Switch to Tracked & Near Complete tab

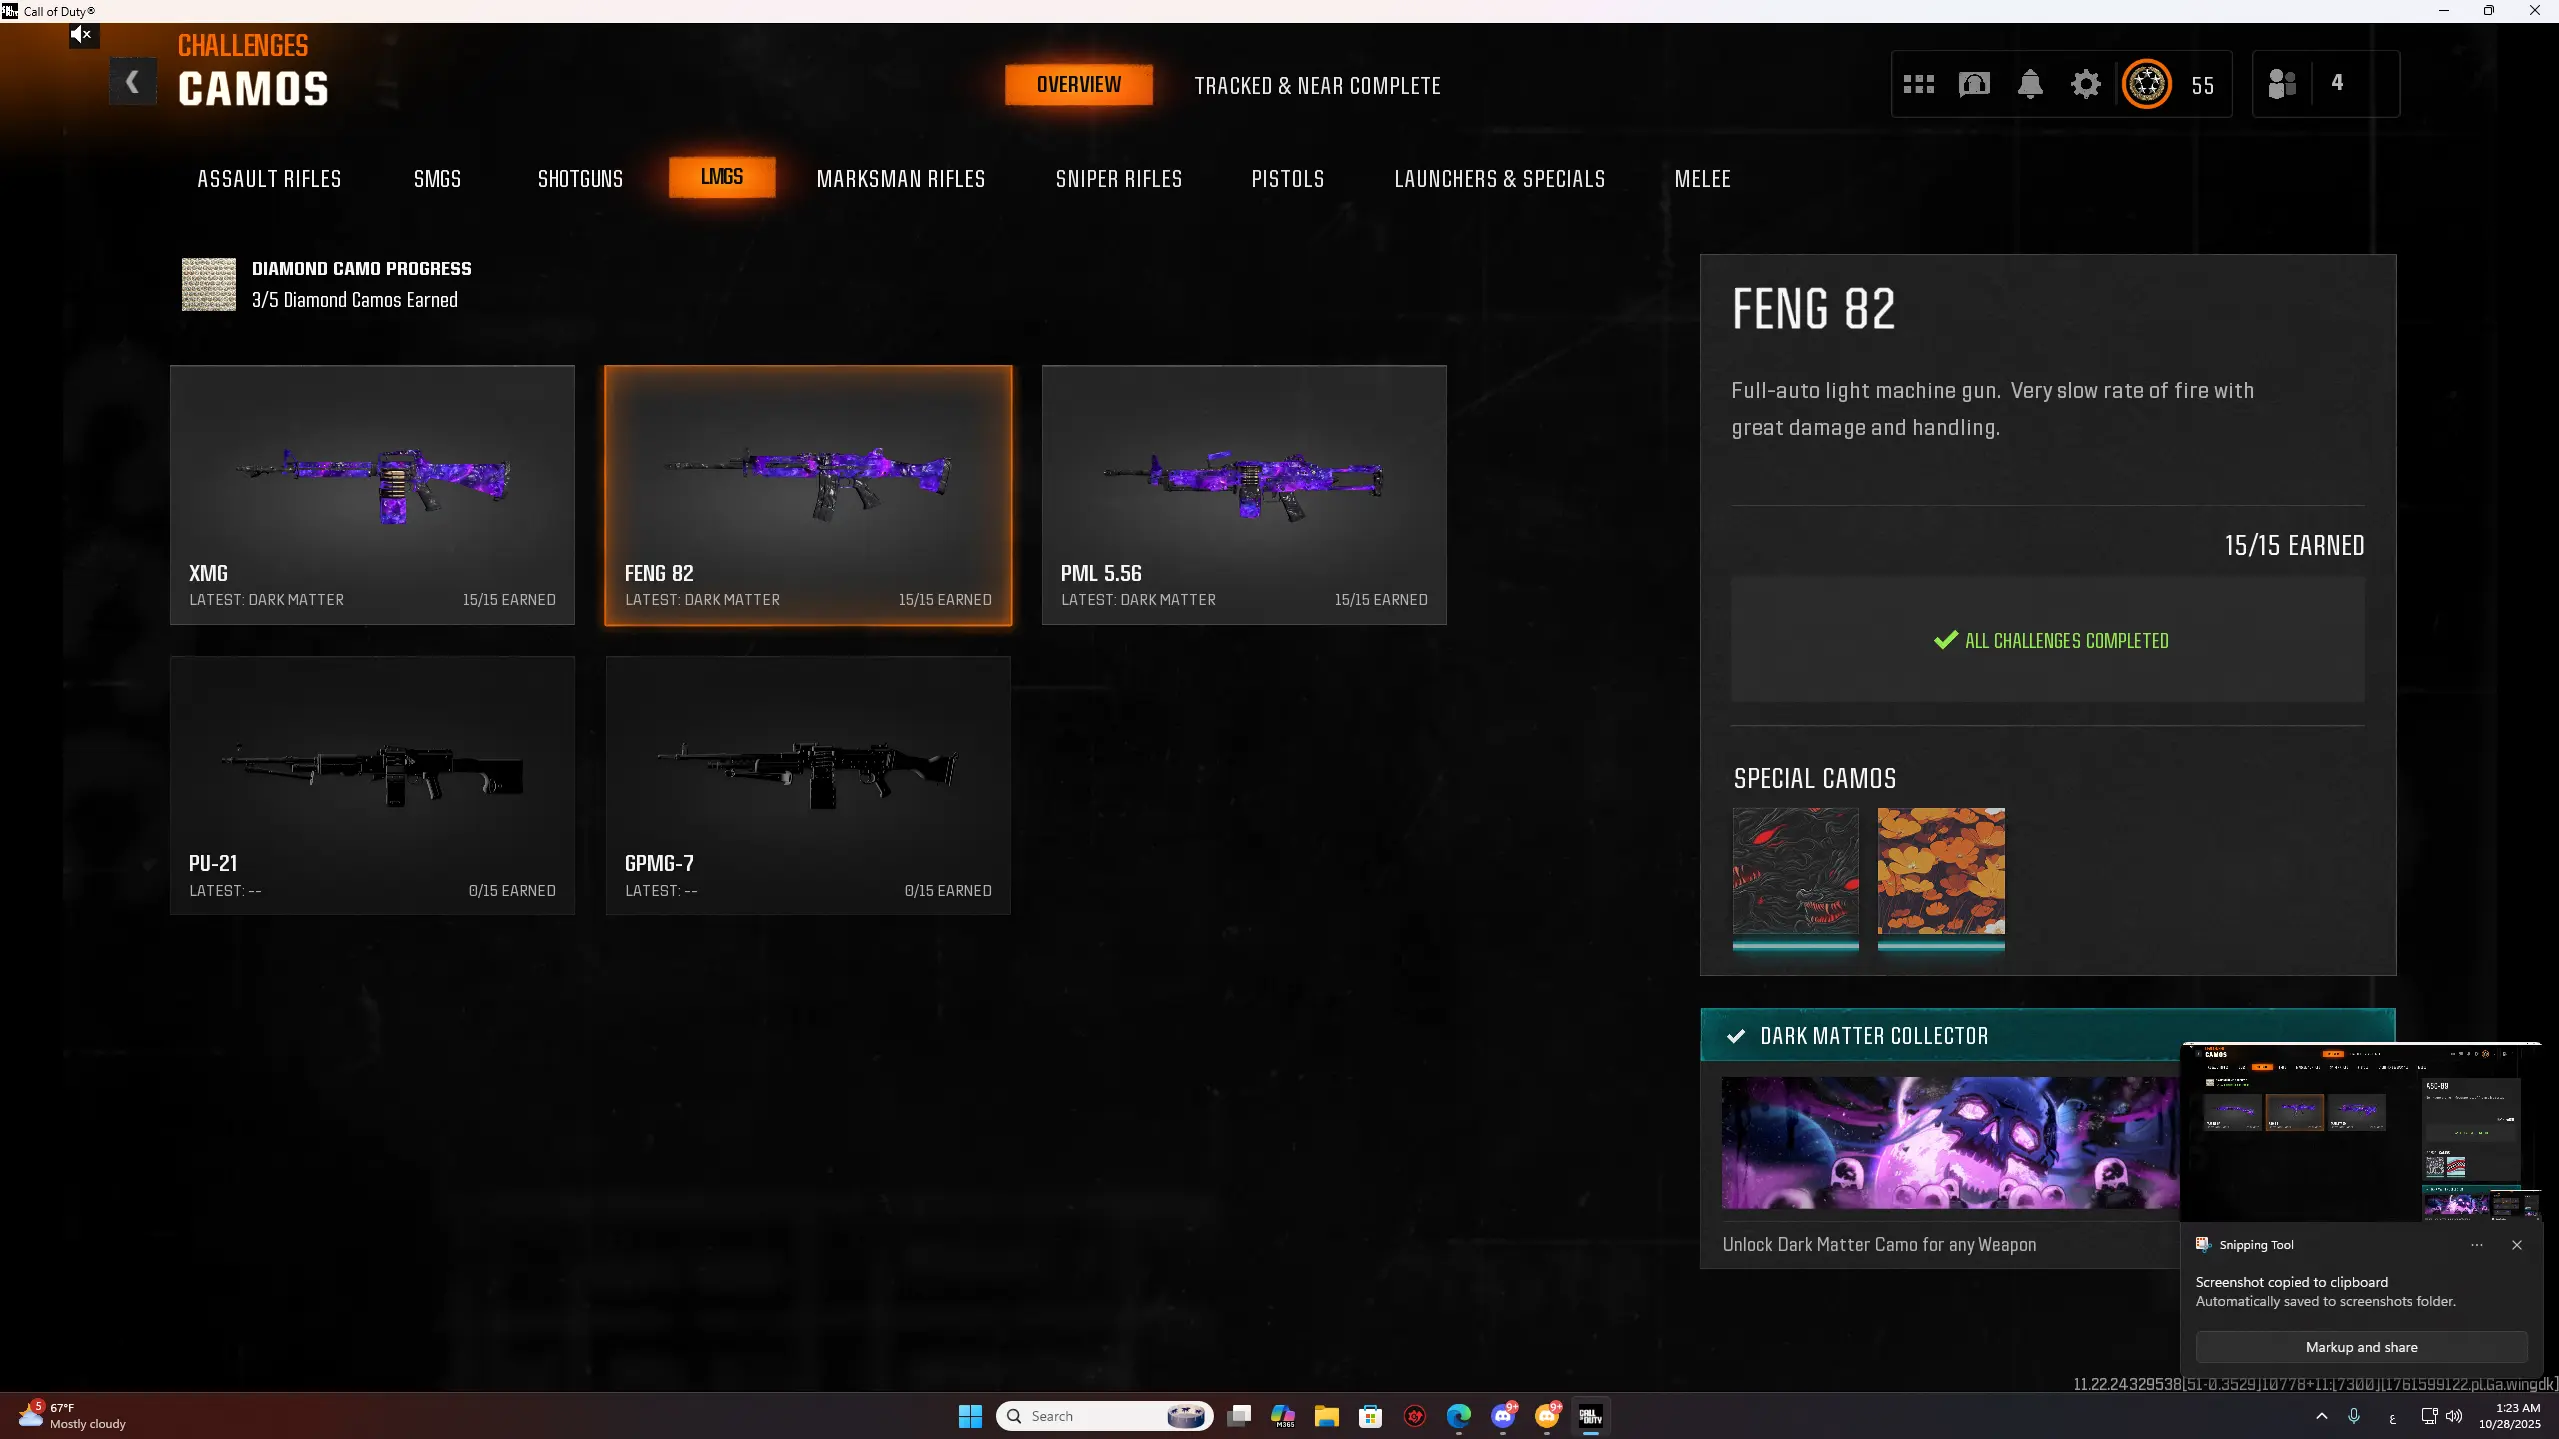pyautogui.click(x=1317, y=86)
